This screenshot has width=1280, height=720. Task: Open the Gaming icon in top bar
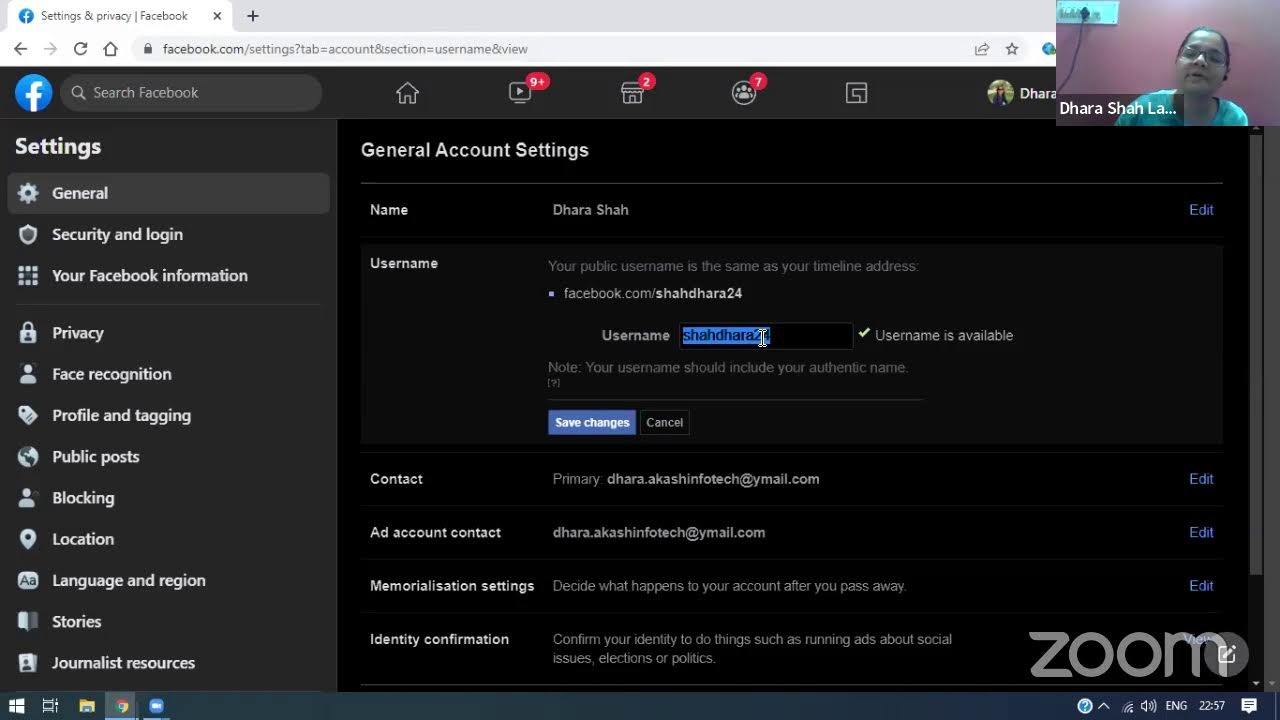point(856,93)
